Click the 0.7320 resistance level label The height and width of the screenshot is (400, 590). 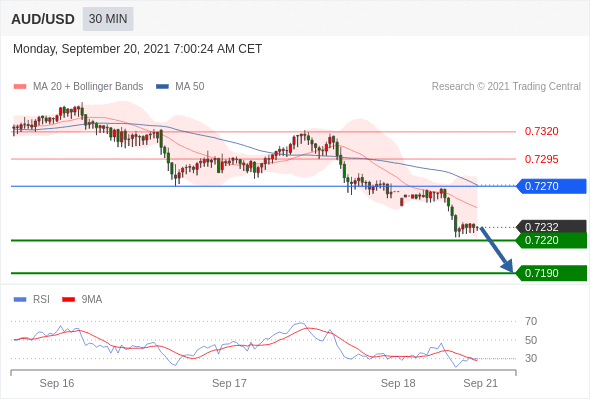point(541,131)
